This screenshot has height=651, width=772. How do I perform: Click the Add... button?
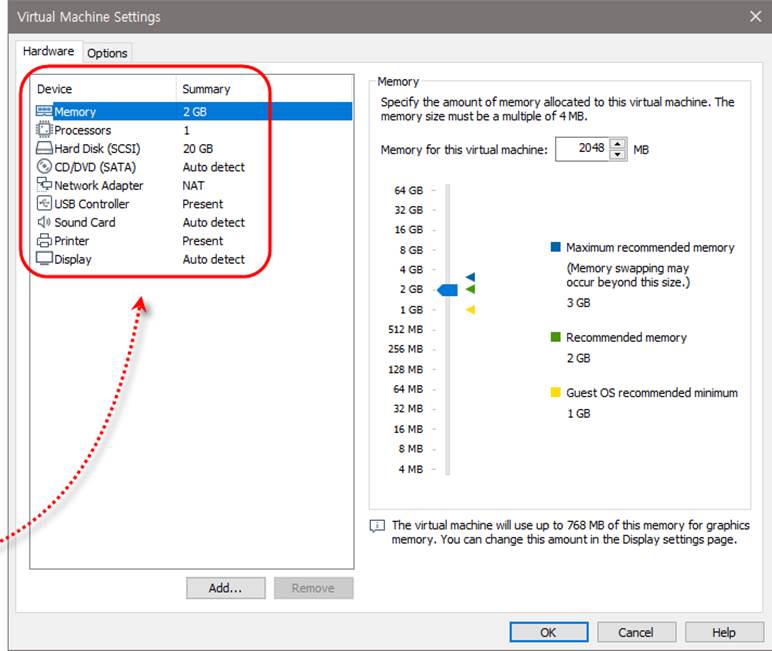[225, 588]
